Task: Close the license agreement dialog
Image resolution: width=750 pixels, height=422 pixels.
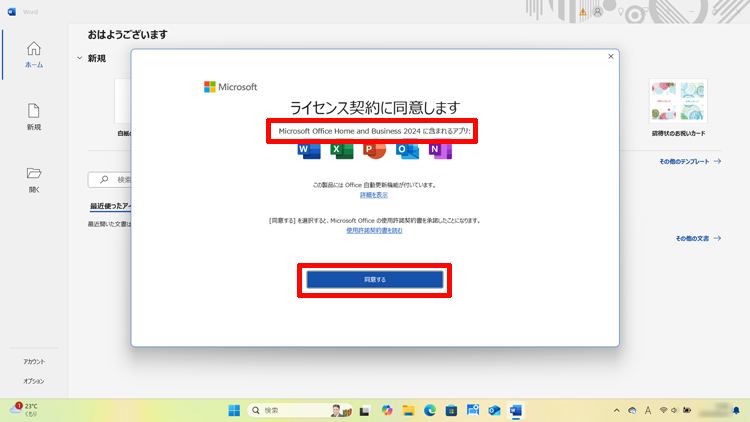Action: click(610, 57)
